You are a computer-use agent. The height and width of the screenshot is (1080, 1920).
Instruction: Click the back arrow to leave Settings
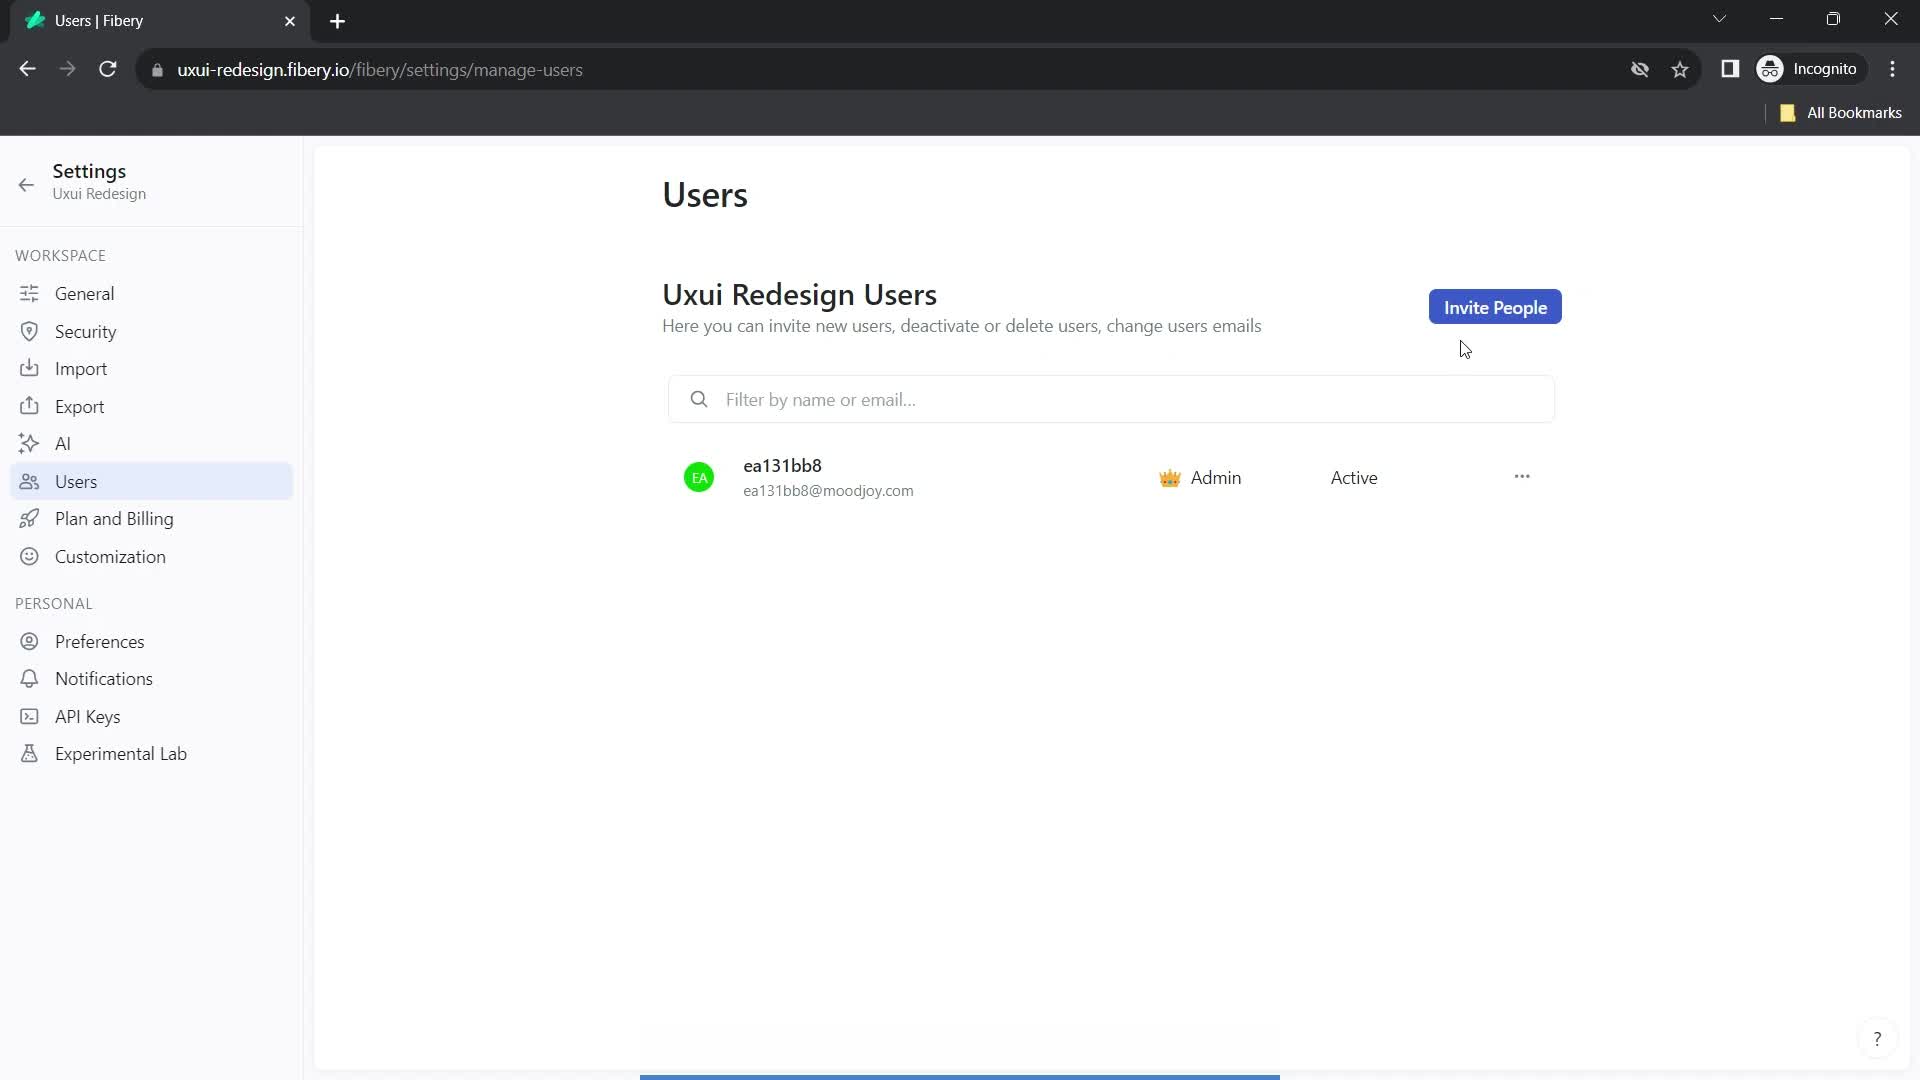(x=25, y=183)
